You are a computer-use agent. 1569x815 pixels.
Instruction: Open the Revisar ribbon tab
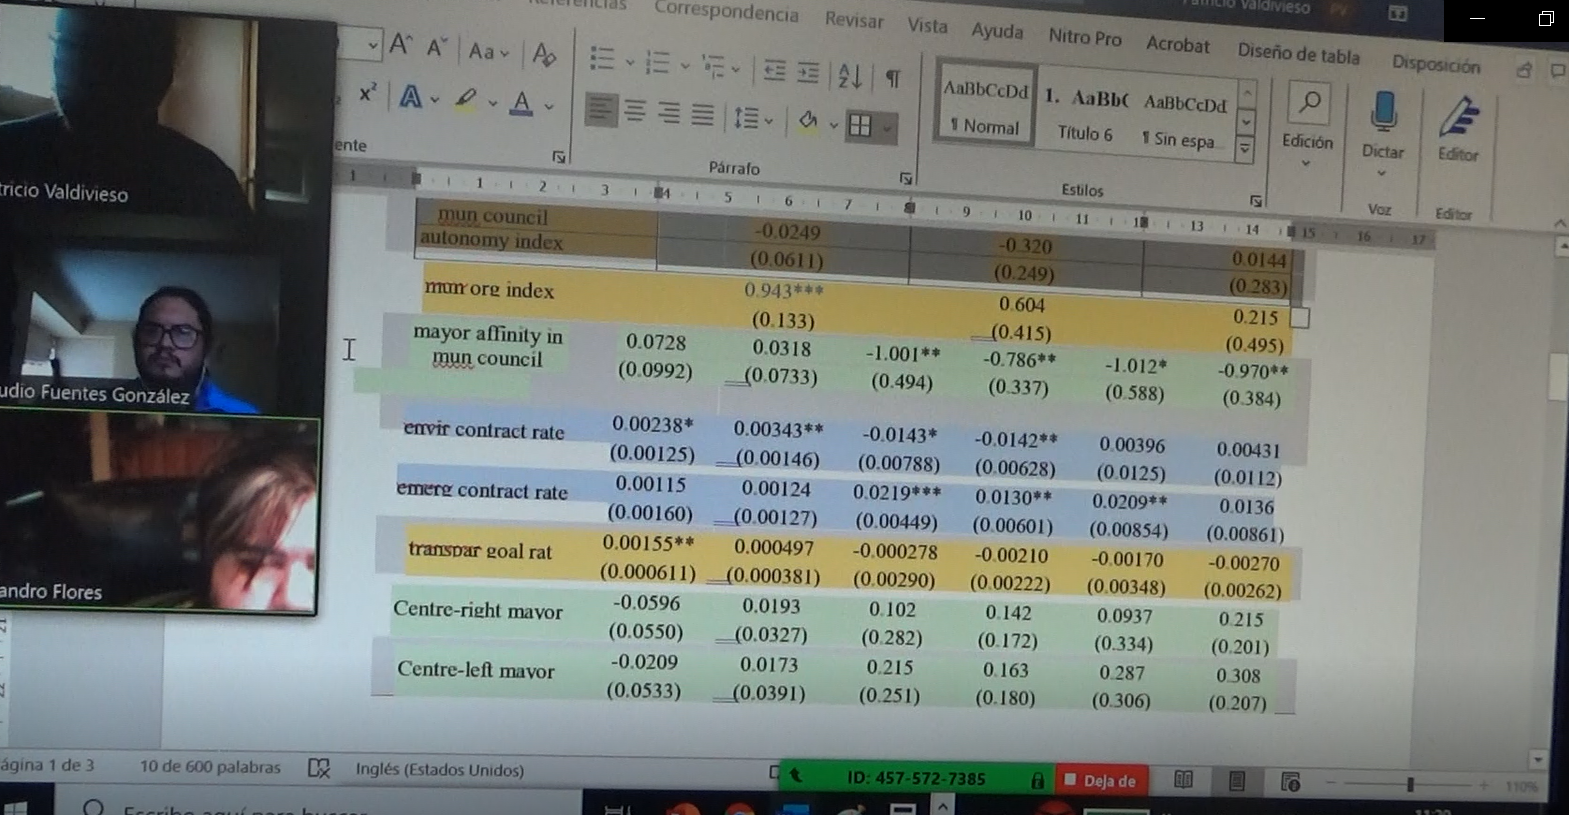pyautogui.click(x=854, y=19)
